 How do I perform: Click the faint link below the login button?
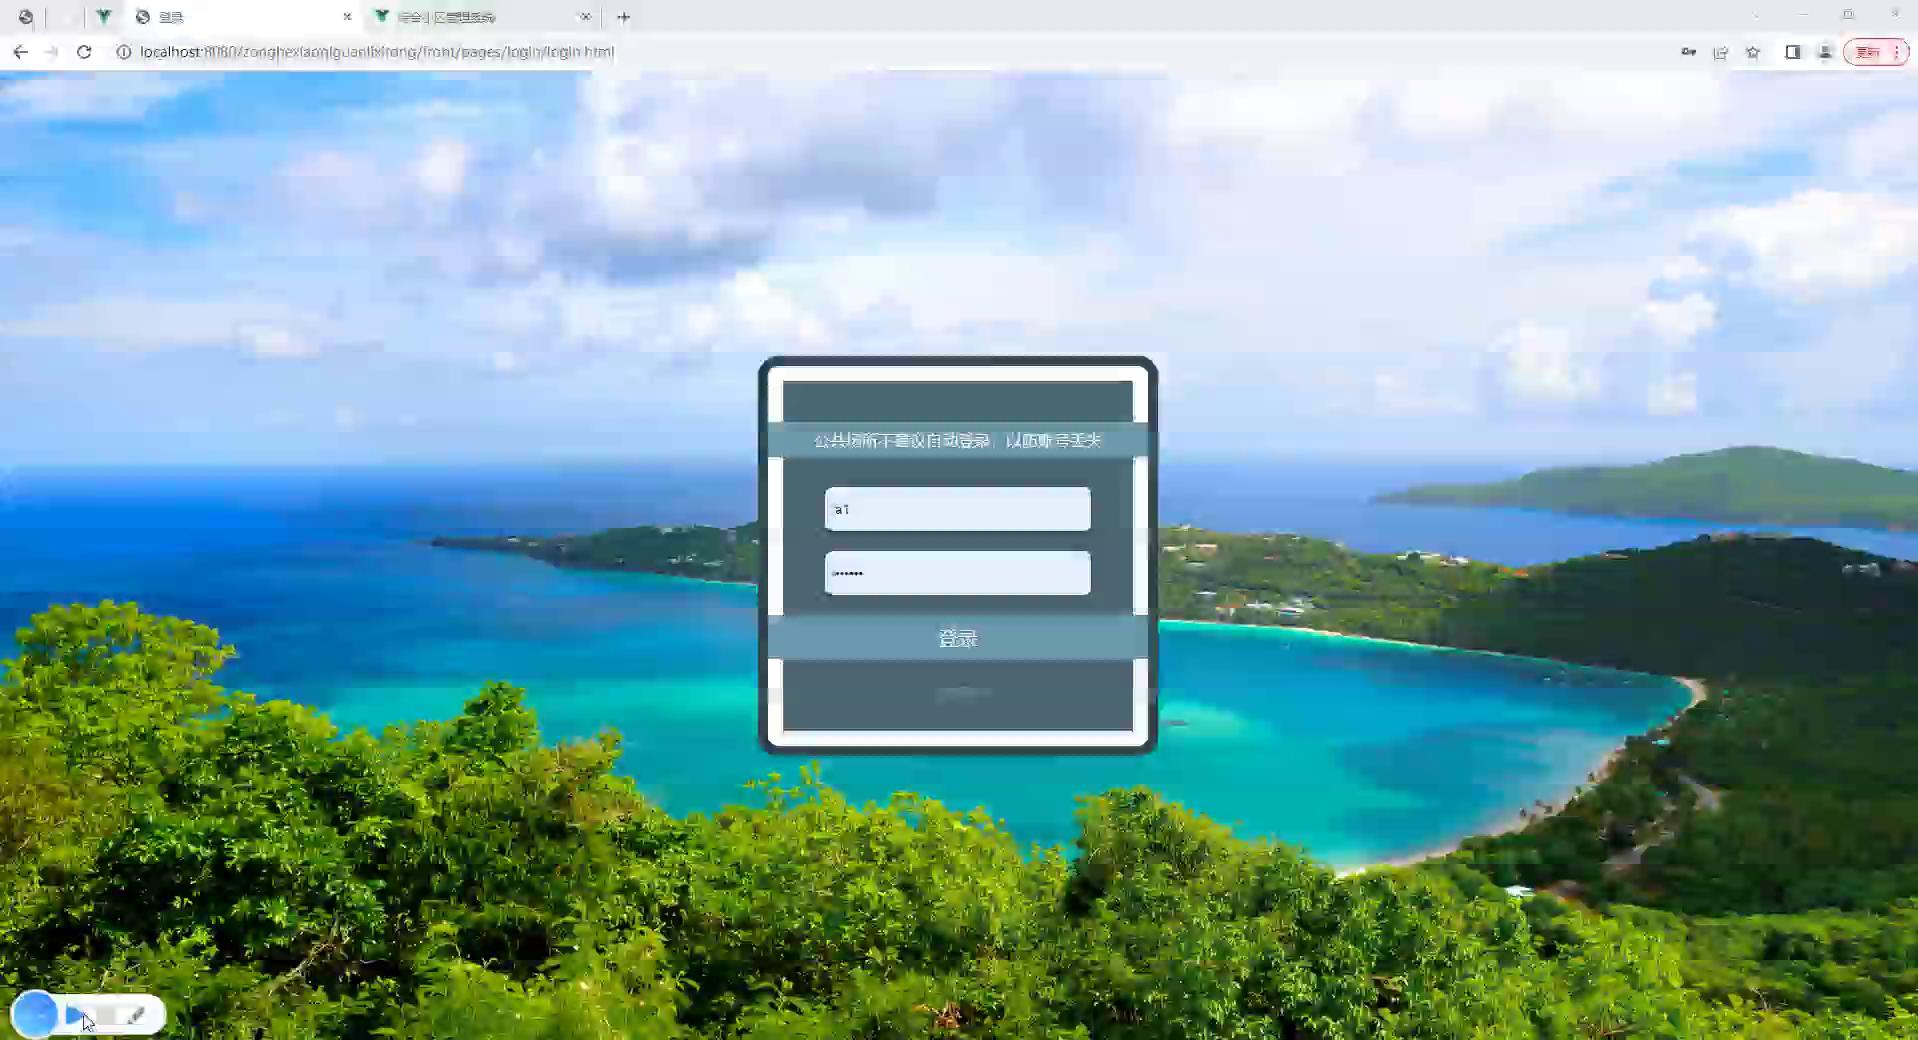click(x=961, y=693)
